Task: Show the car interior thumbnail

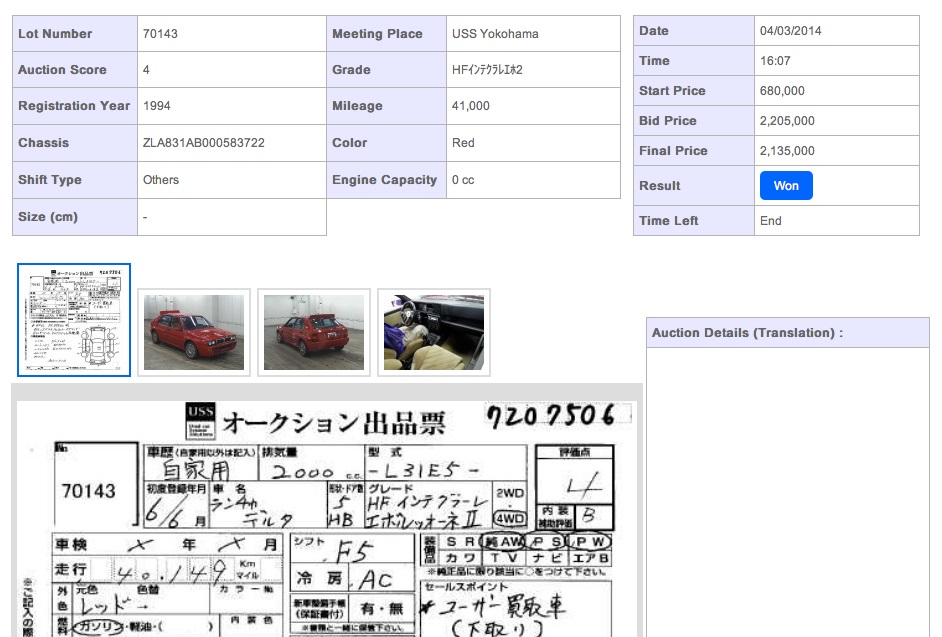Action: coord(434,332)
